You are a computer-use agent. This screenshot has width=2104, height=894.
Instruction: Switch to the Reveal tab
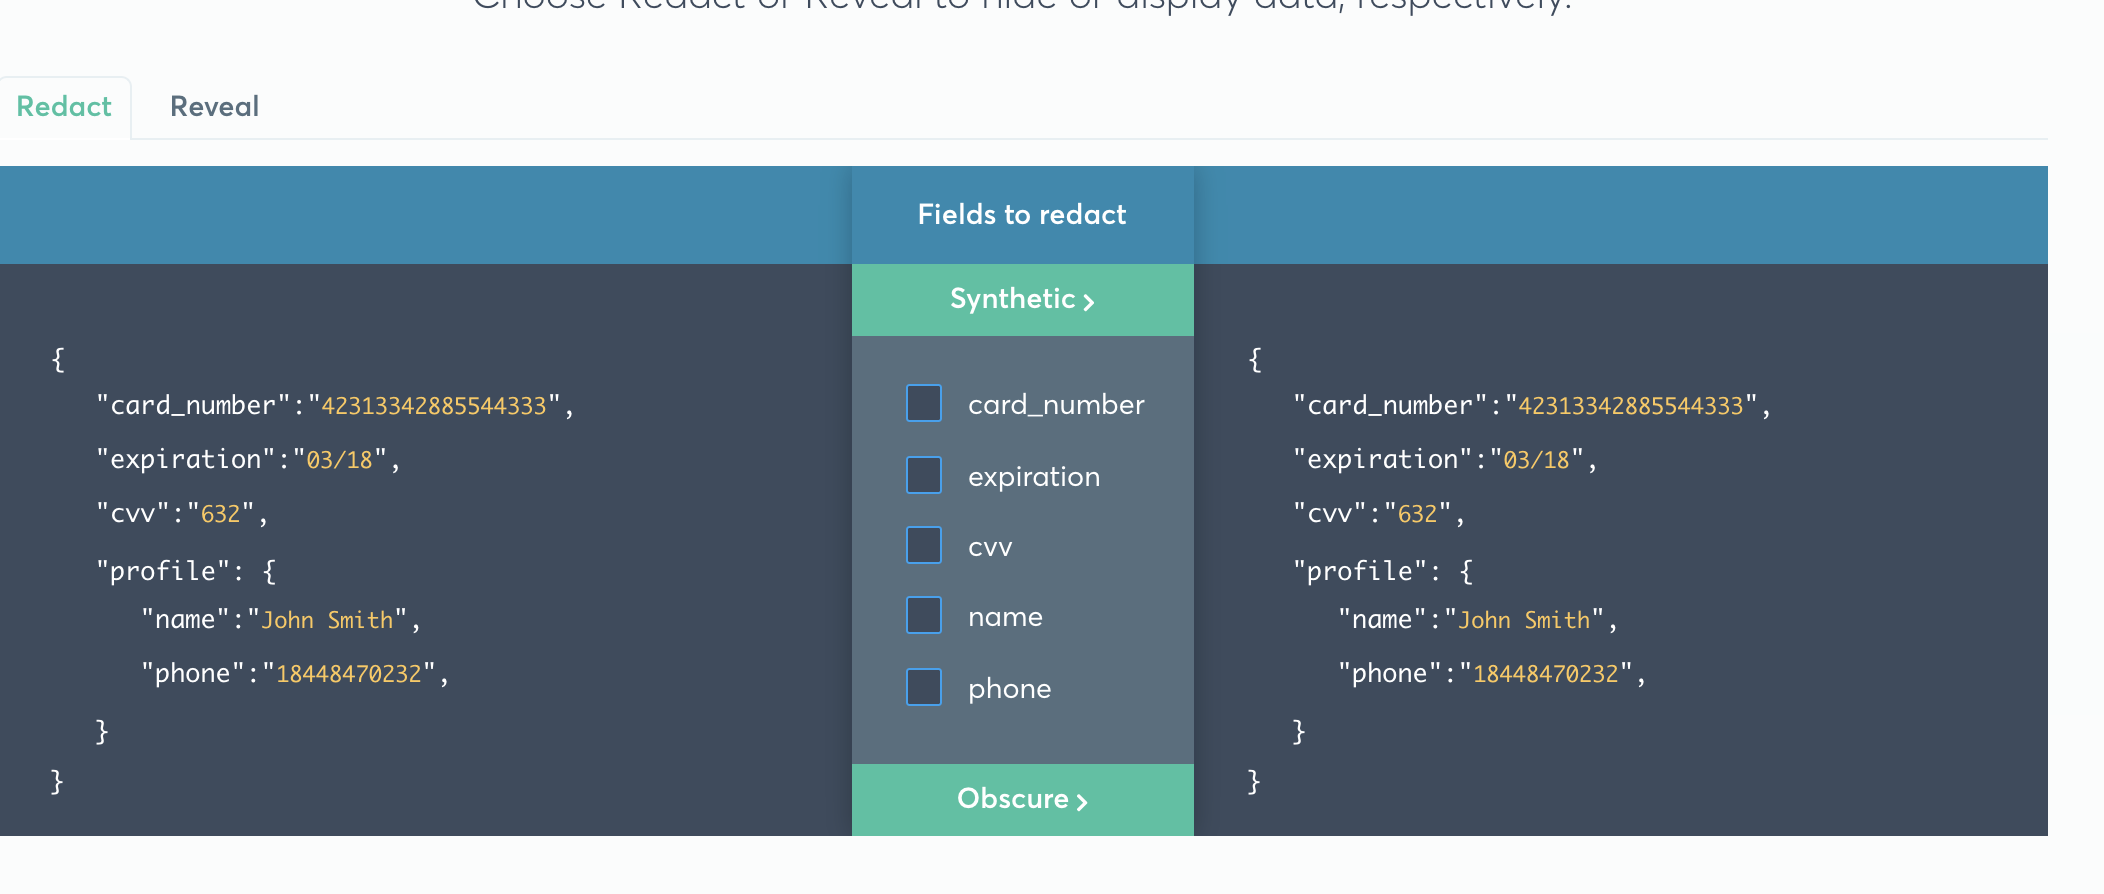(214, 107)
